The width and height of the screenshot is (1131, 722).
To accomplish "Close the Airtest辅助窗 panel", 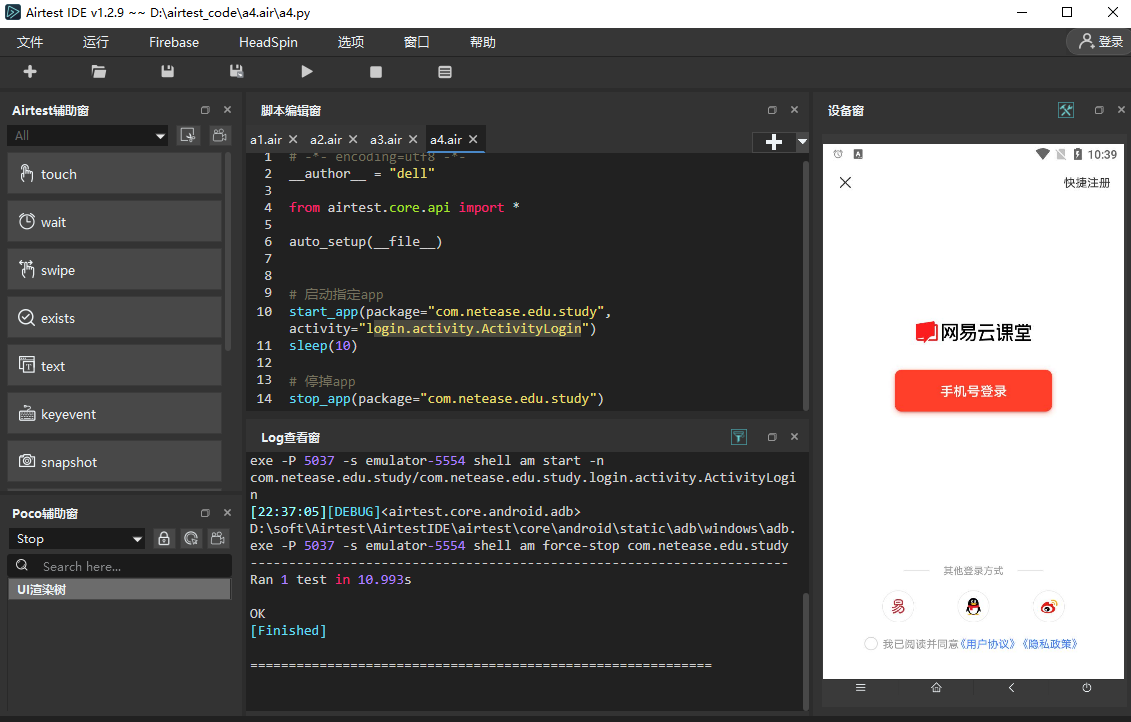I will 227,110.
